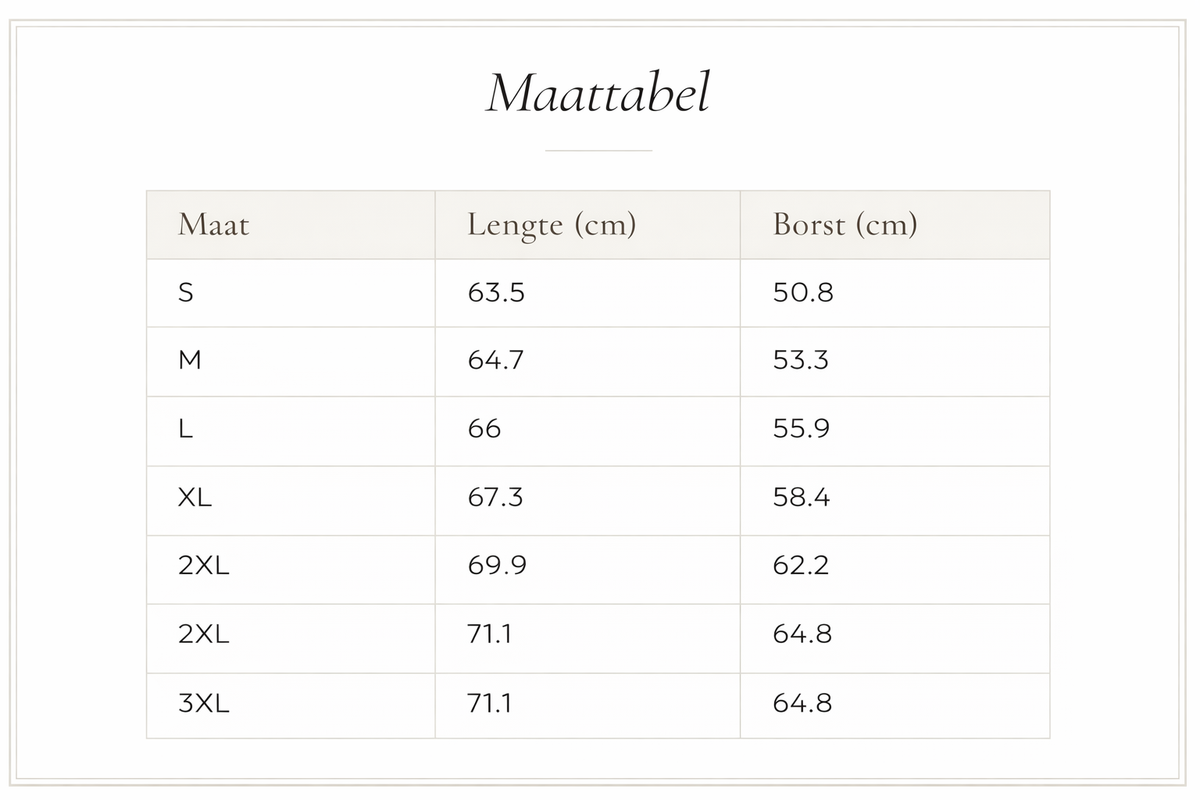The width and height of the screenshot is (1200, 800).
Task: Pick the 55.9 chest value
Action: pos(802,430)
